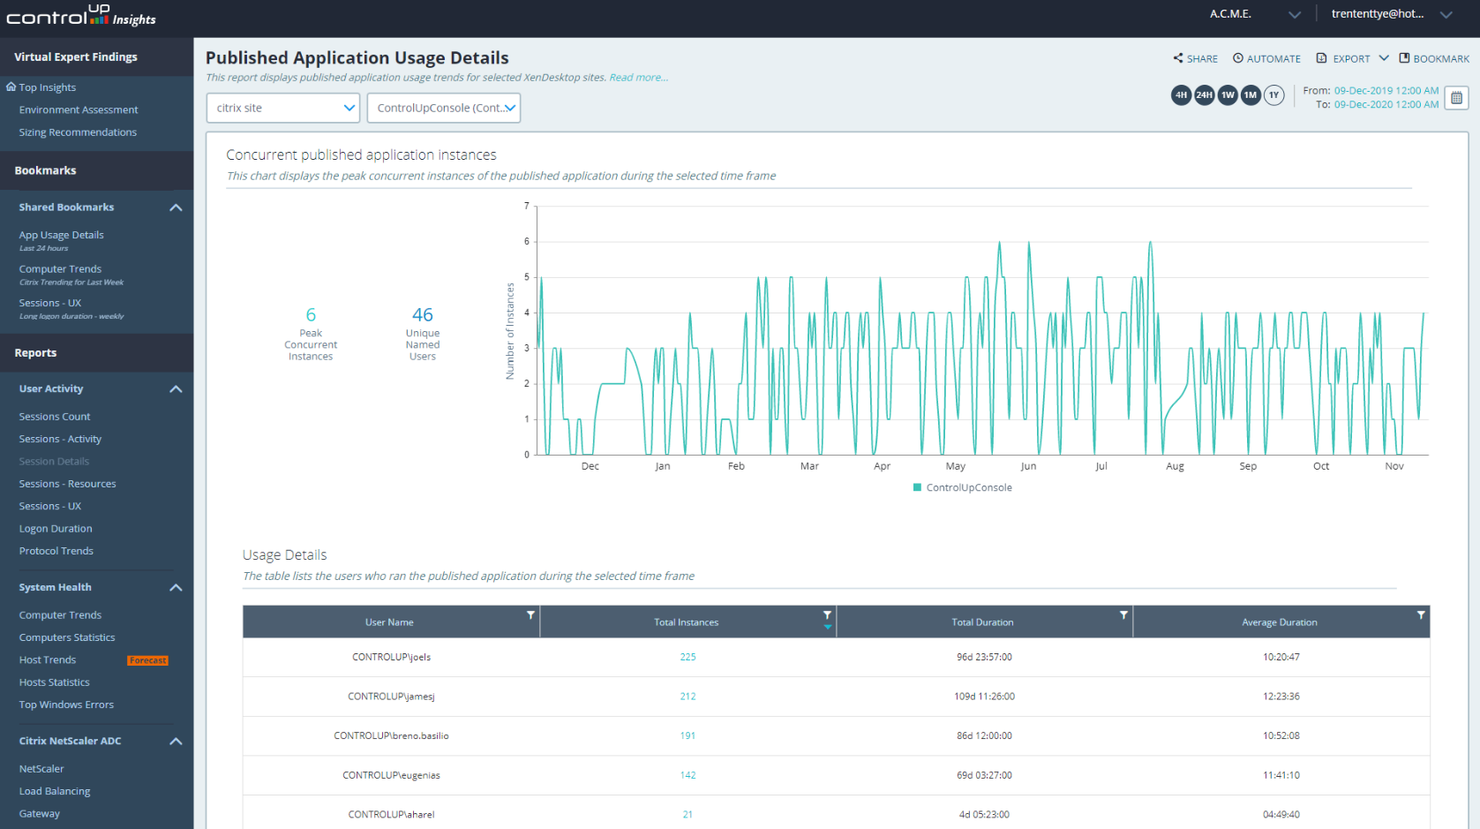
Task: Filter the User Name column
Action: (x=531, y=615)
